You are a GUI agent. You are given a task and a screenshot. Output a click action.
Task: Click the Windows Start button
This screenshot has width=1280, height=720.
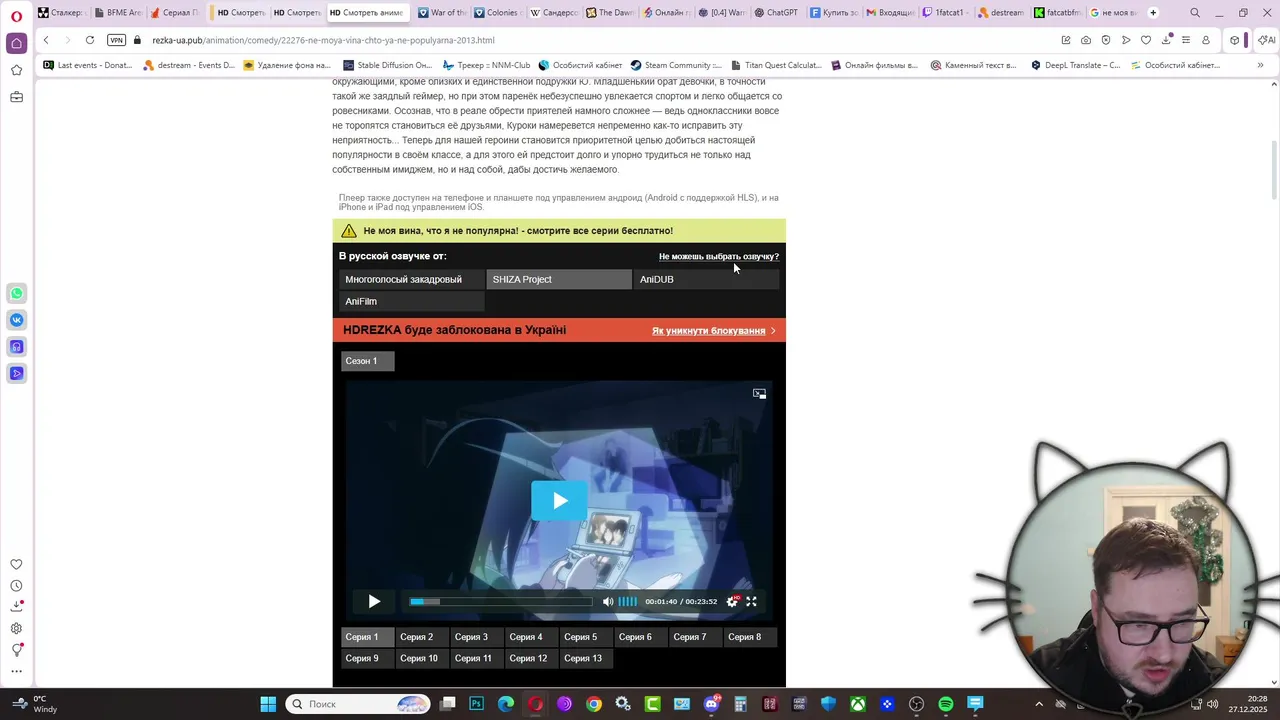(x=268, y=704)
